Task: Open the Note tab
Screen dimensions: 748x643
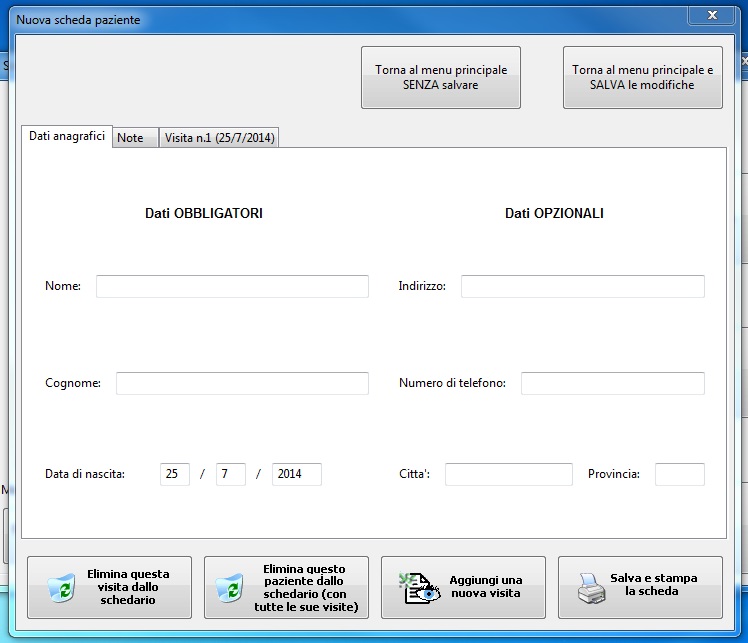Action: [x=131, y=138]
